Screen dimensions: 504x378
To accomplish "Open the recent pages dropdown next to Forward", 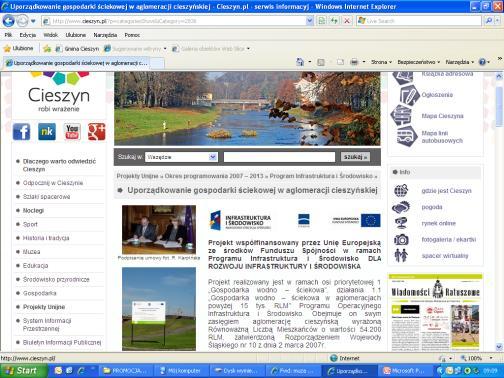I will click(x=33, y=21).
